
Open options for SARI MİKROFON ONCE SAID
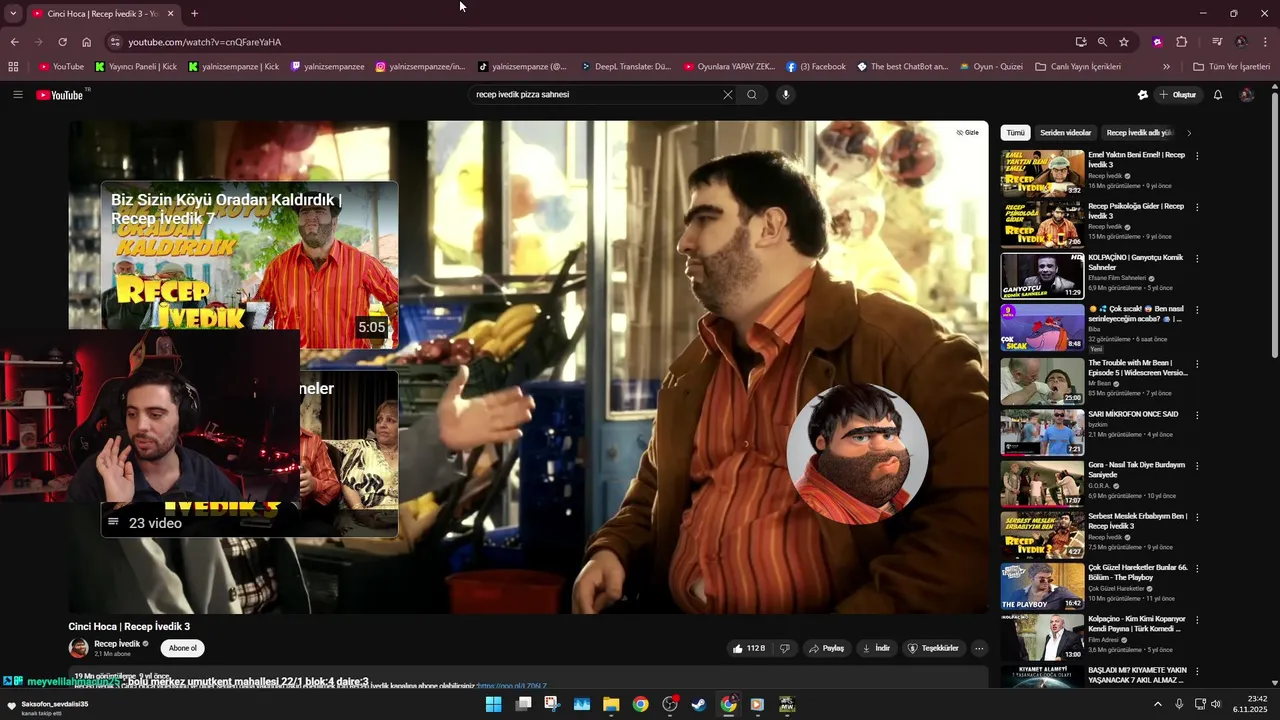(x=1197, y=415)
